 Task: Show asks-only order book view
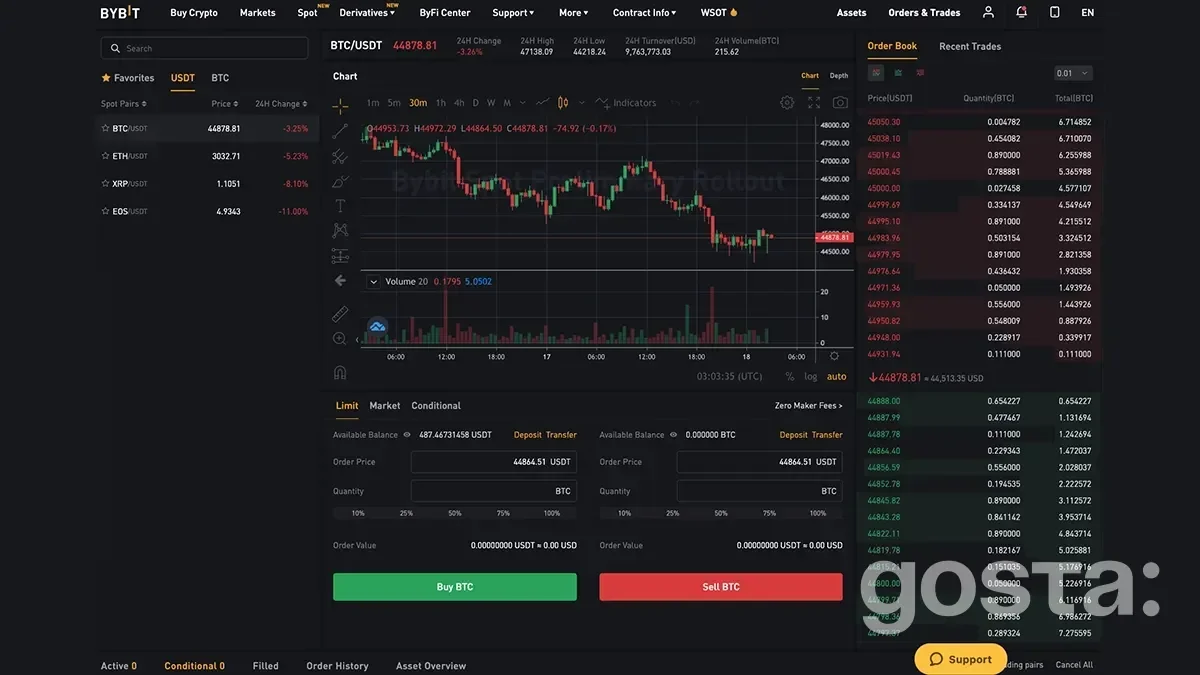920,73
